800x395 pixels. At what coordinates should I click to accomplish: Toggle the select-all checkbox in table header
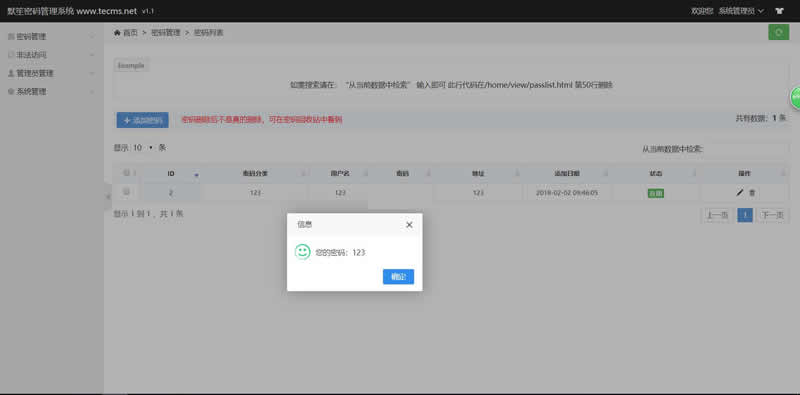point(126,173)
